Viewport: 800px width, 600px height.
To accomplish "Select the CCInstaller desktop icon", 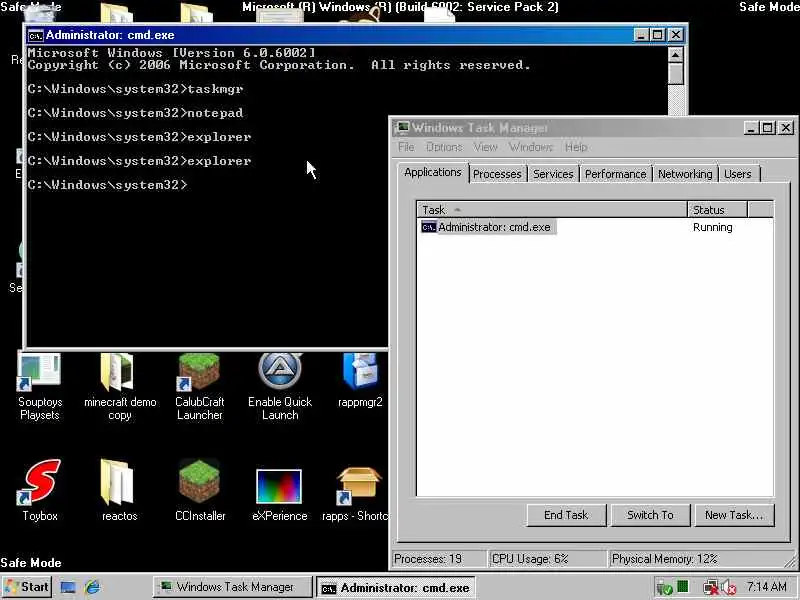I will 200,490.
